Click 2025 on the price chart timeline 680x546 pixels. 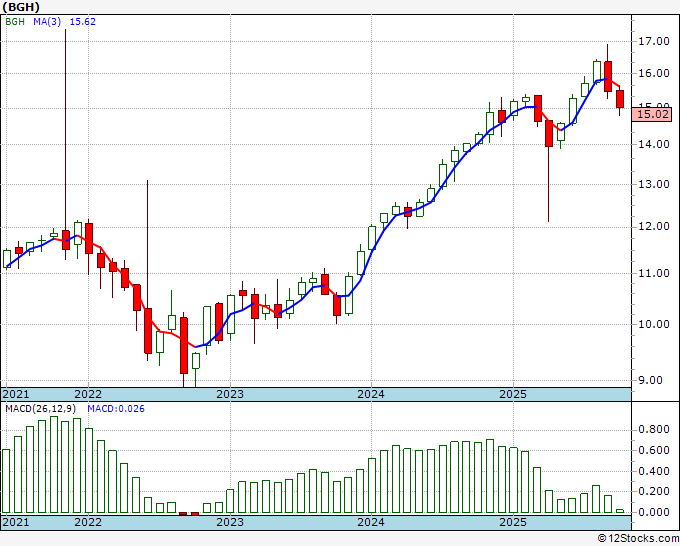coord(513,394)
